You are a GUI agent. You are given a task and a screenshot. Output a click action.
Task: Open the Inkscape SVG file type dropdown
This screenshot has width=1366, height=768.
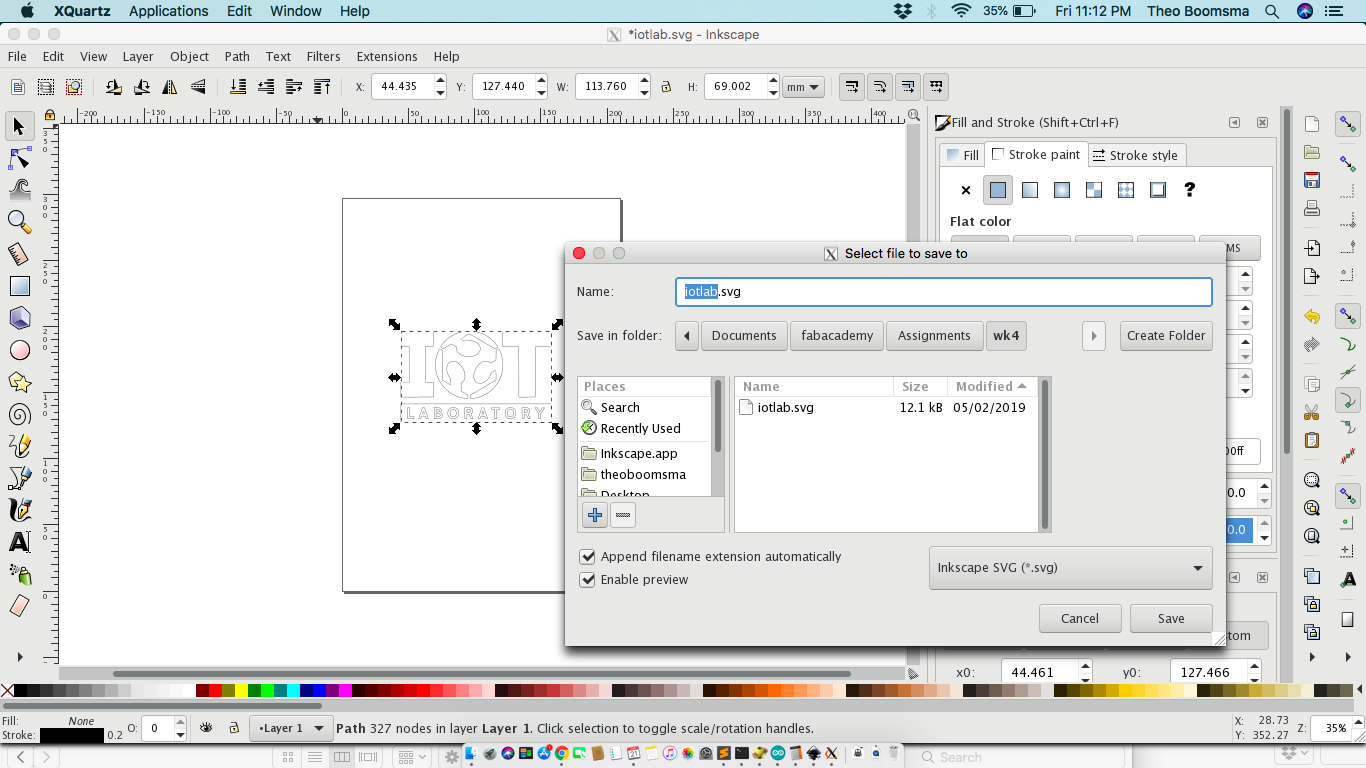[x=1070, y=568]
